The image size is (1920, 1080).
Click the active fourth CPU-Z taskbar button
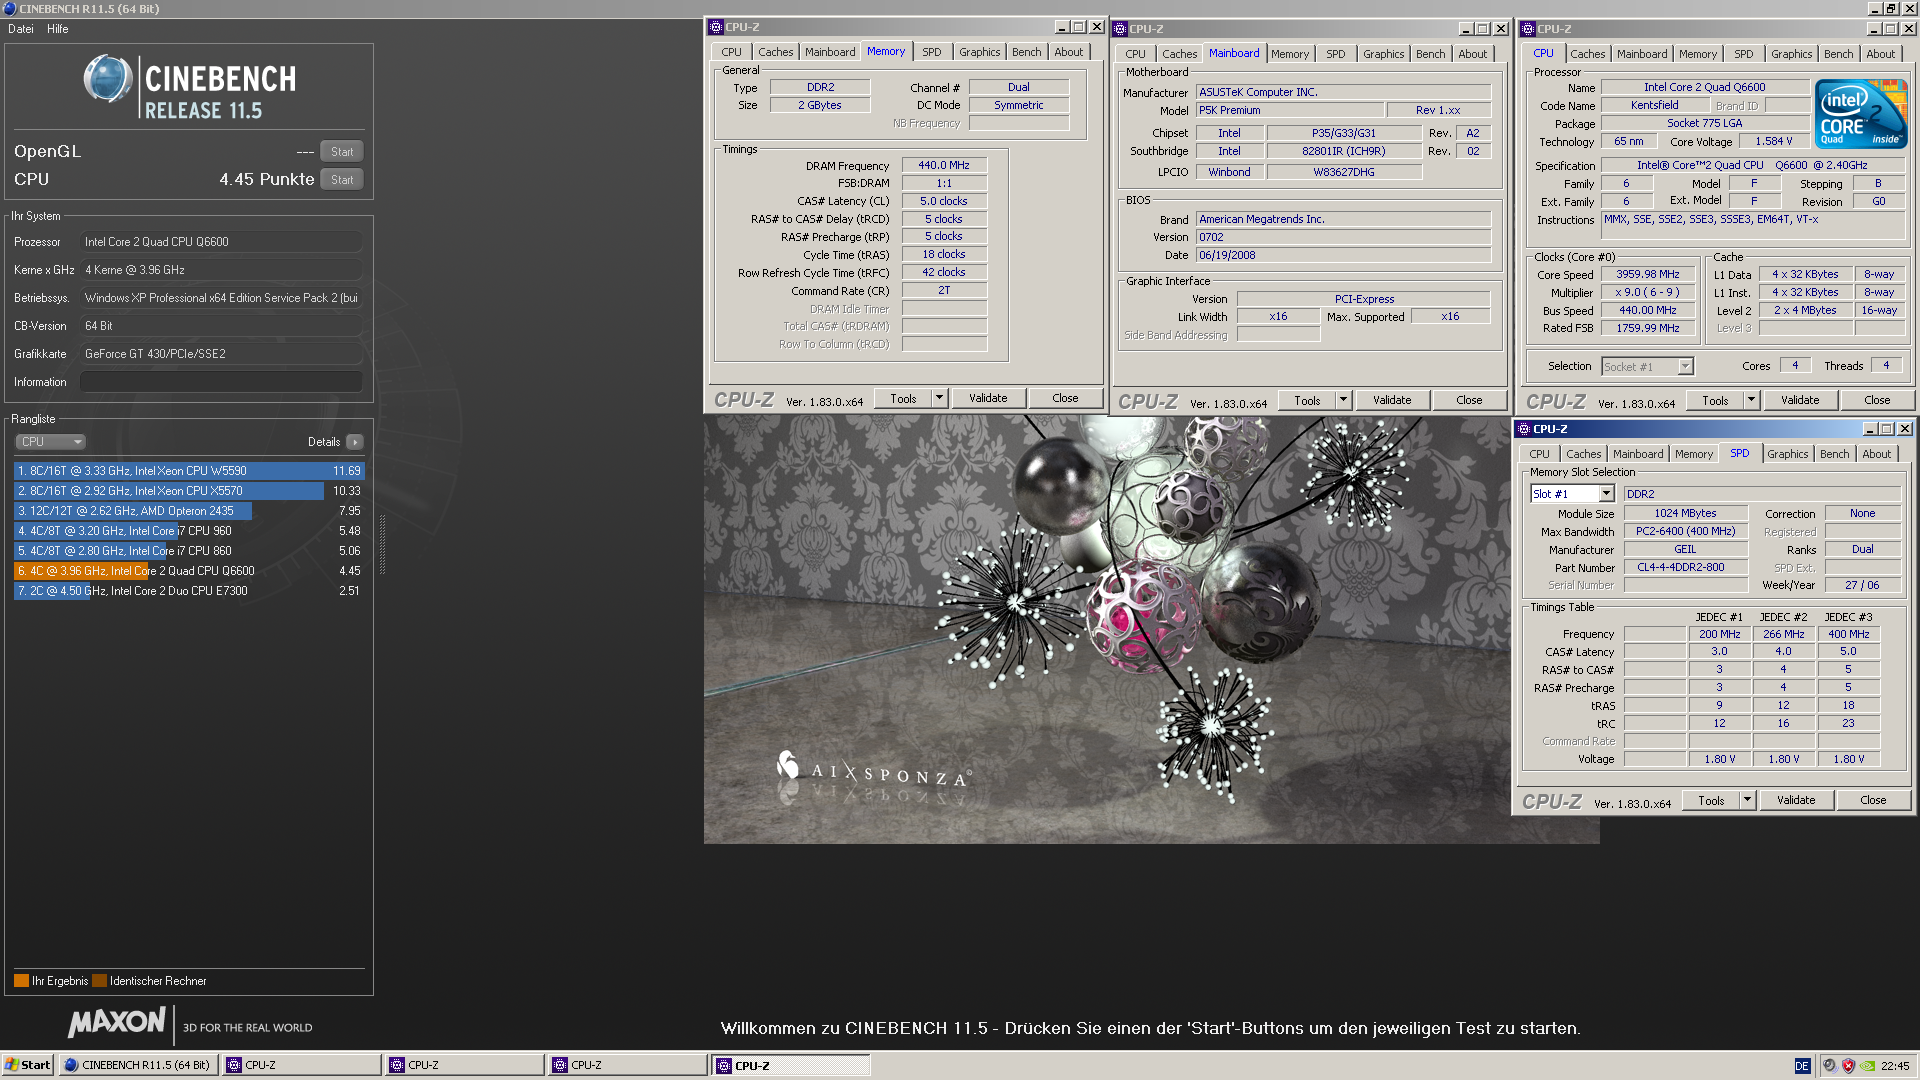790,1065
